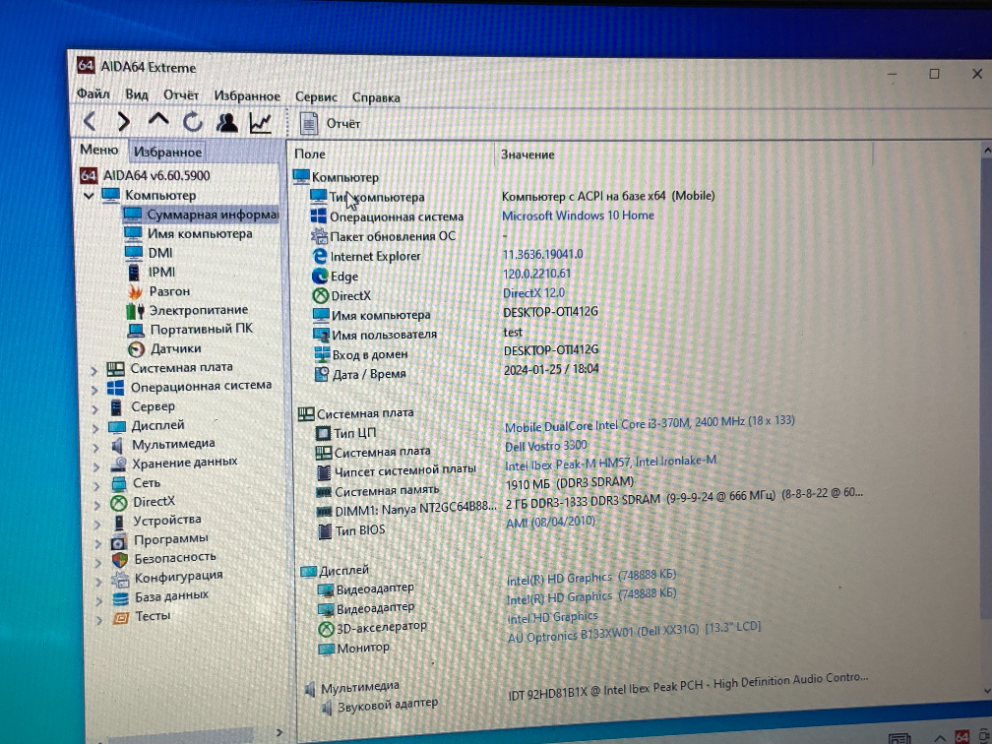Open the Intel Ibex Peak-M HM57 chipset link
Screen dimensions: 992x744
611,463
